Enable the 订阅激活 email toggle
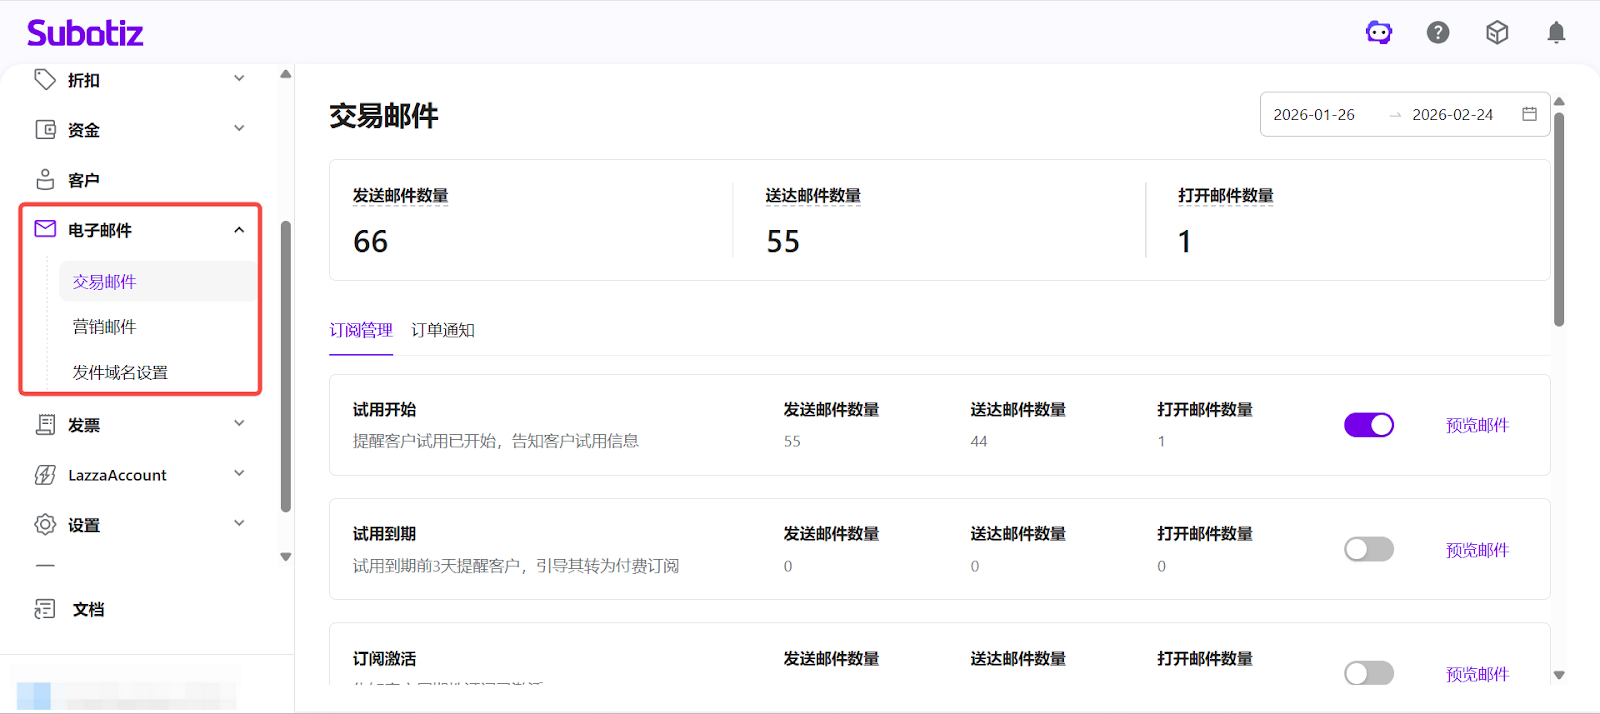The image size is (1600, 714). pos(1368,673)
